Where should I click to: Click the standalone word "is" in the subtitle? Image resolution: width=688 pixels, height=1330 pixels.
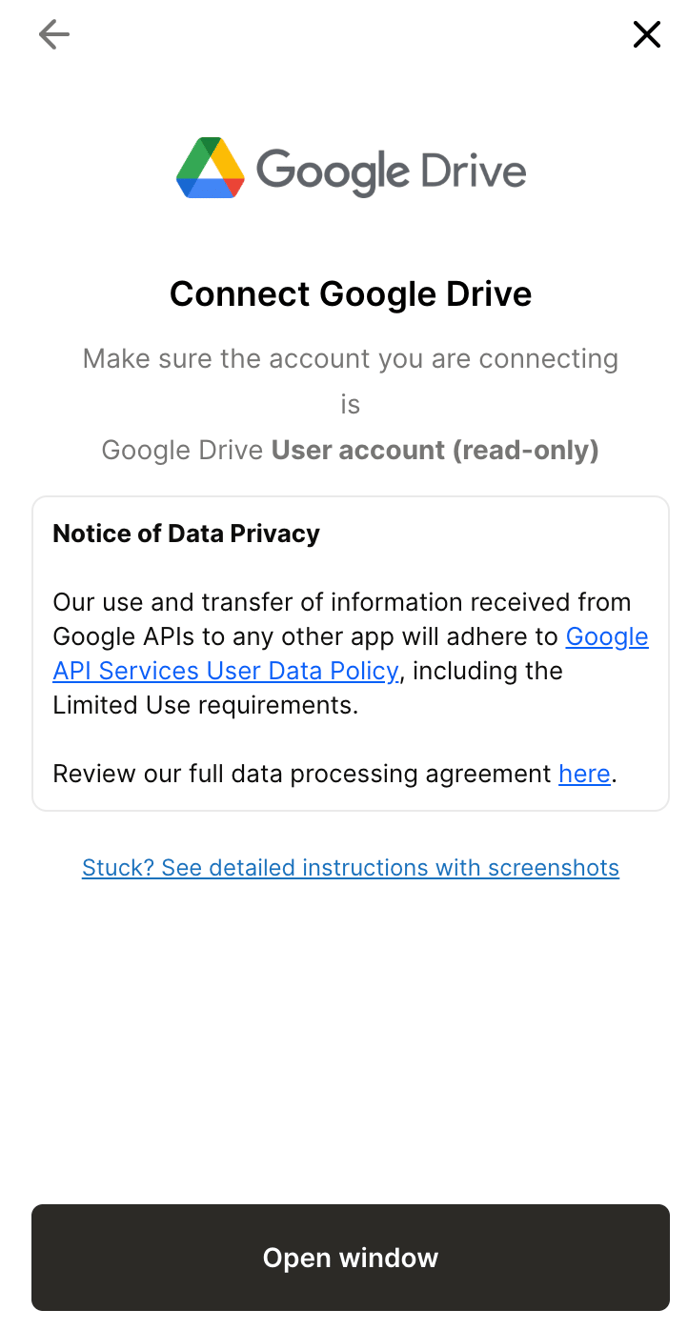[350, 404]
